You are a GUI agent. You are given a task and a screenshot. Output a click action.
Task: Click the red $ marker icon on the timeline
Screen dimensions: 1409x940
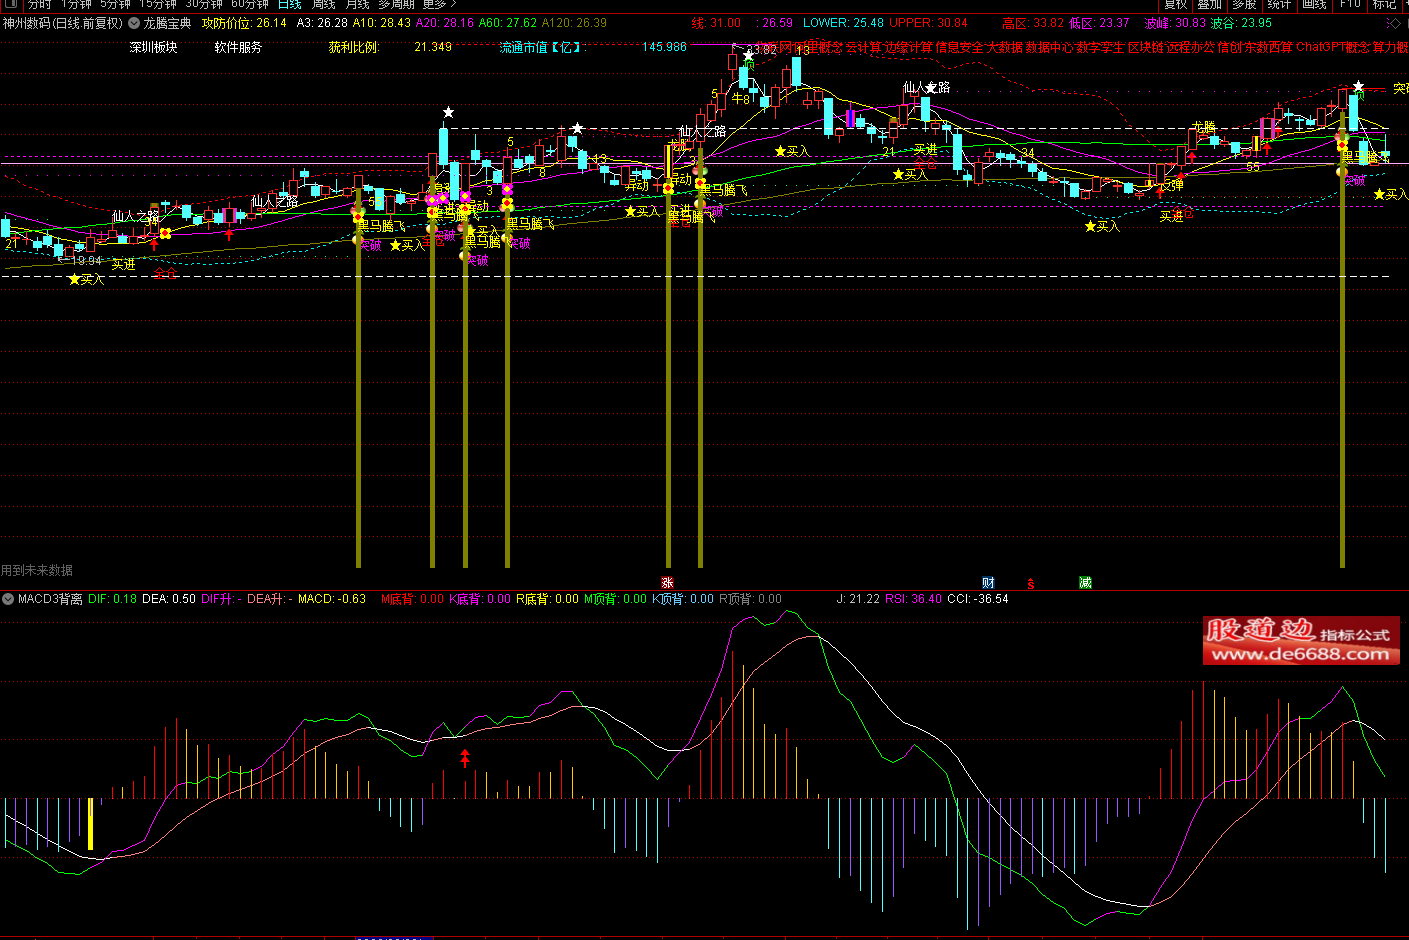point(1030,583)
